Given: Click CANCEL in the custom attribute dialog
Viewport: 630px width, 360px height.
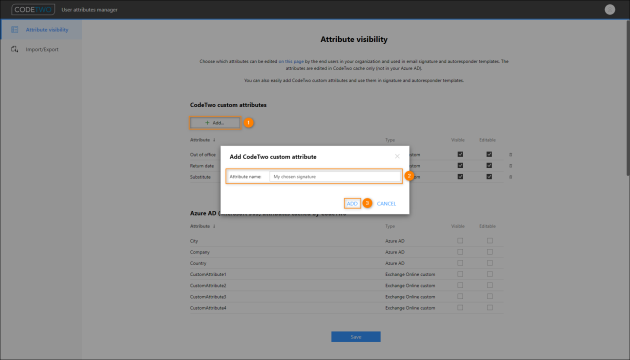Looking at the screenshot, I should (x=386, y=204).
